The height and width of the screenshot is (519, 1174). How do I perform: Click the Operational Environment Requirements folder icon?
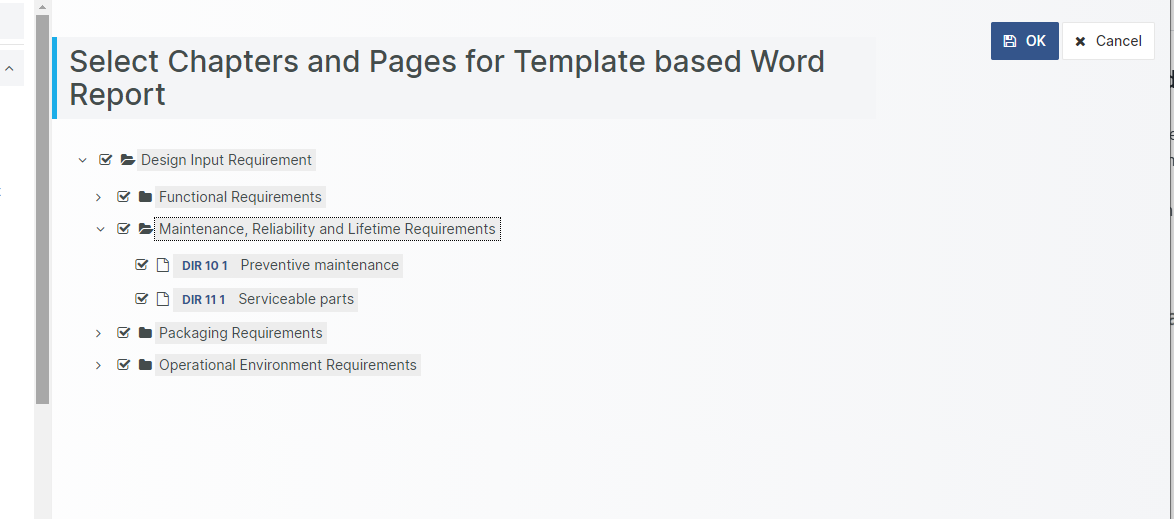click(145, 365)
